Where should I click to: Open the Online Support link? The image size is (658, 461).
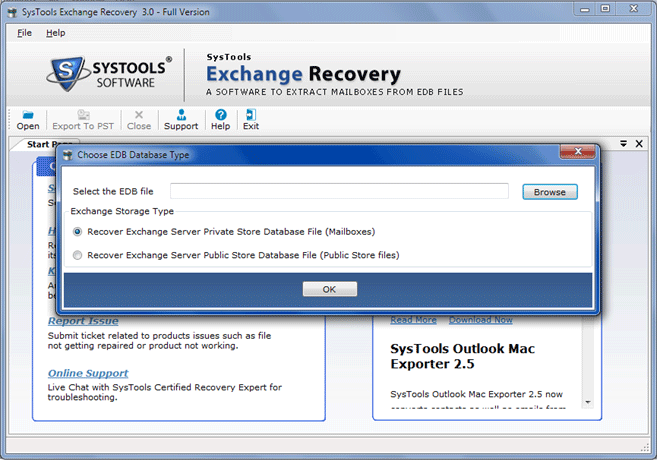click(x=88, y=373)
